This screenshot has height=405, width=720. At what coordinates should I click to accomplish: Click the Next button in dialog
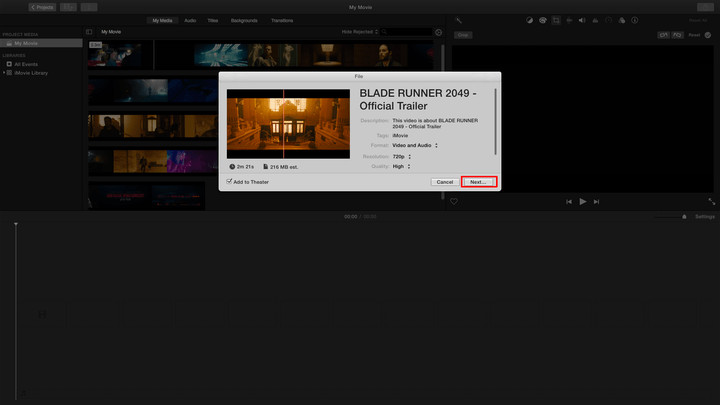479,182
